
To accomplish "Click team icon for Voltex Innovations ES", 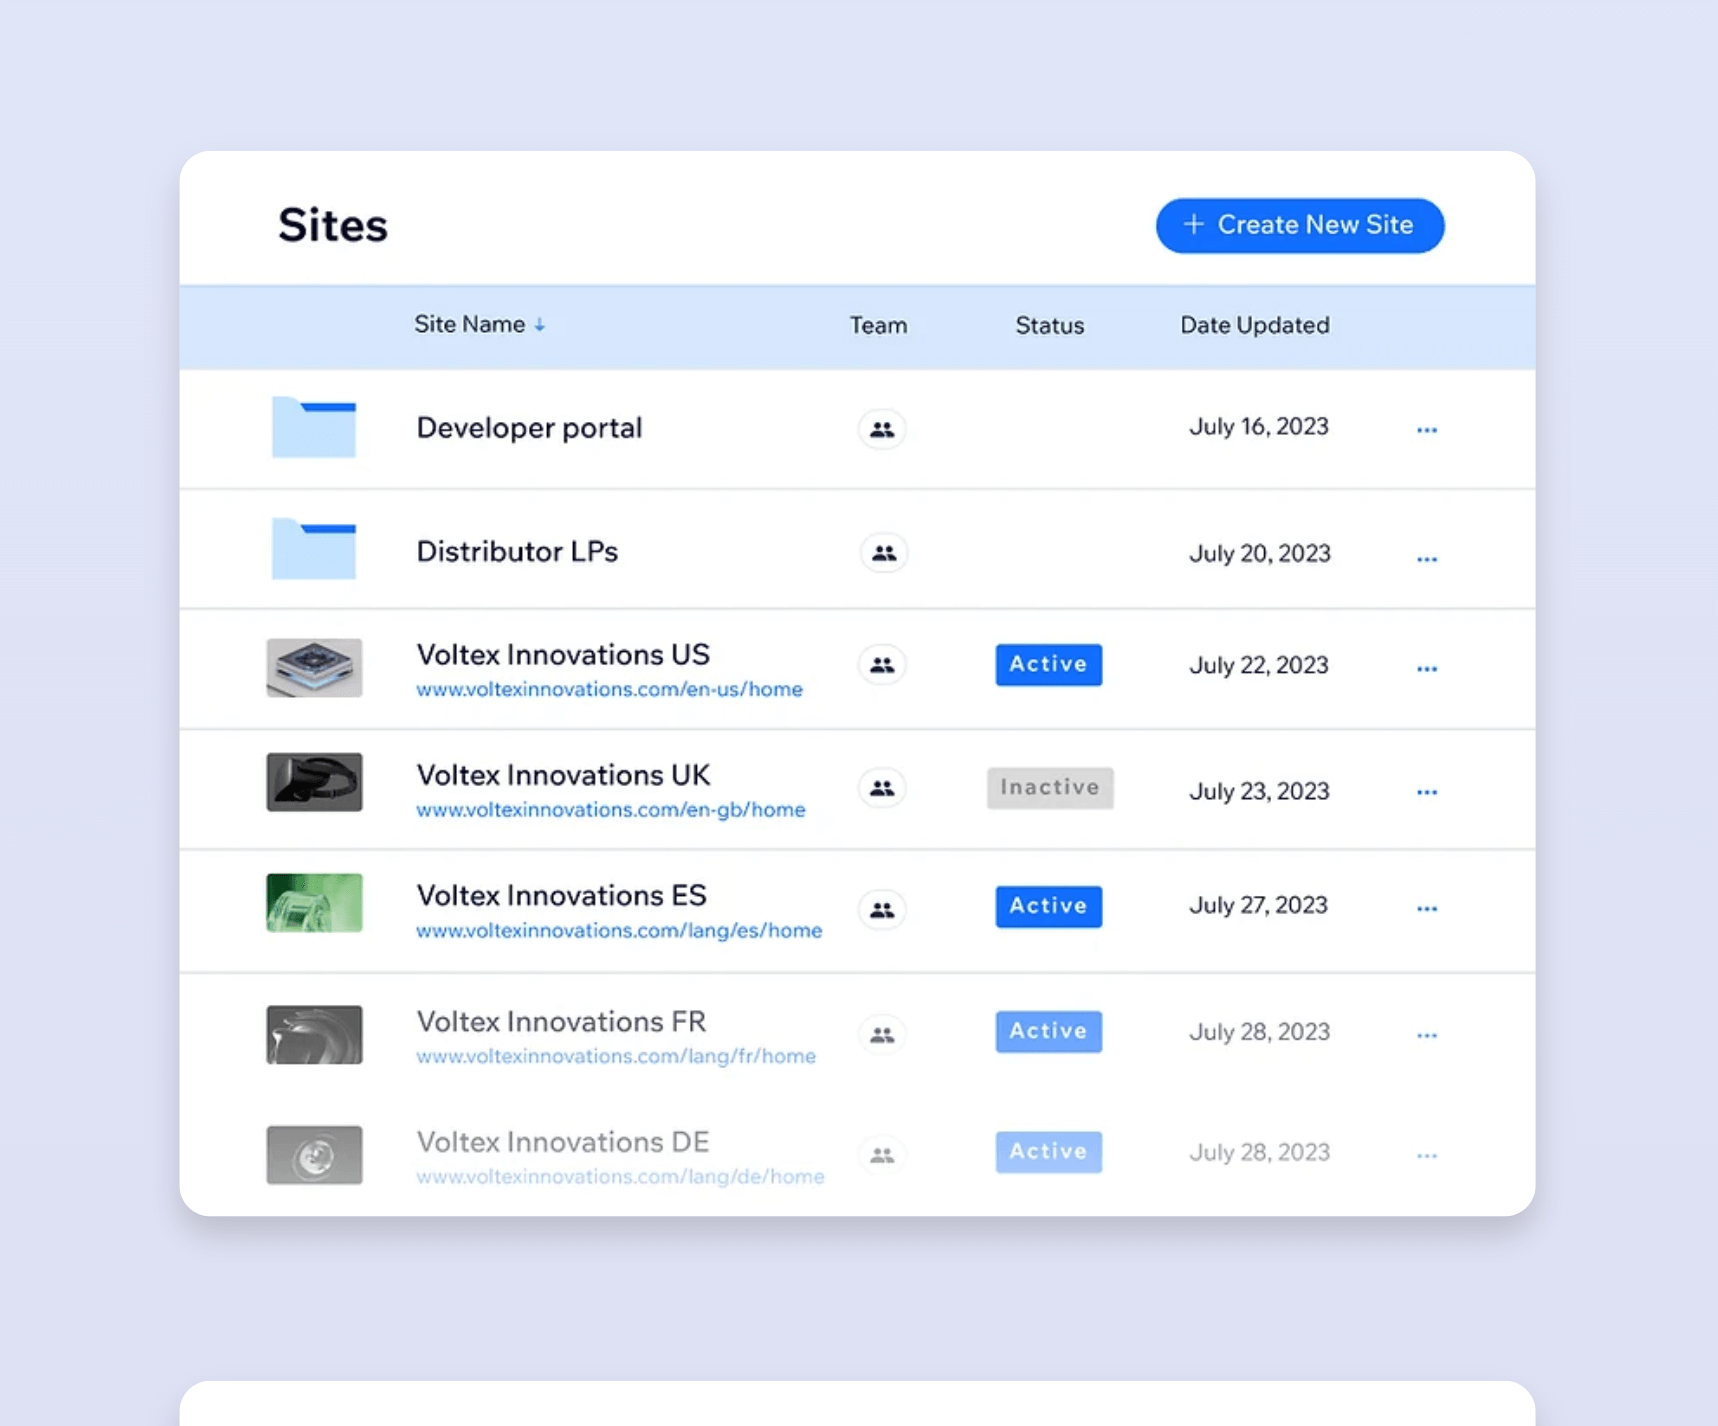I will pos(881,909).
